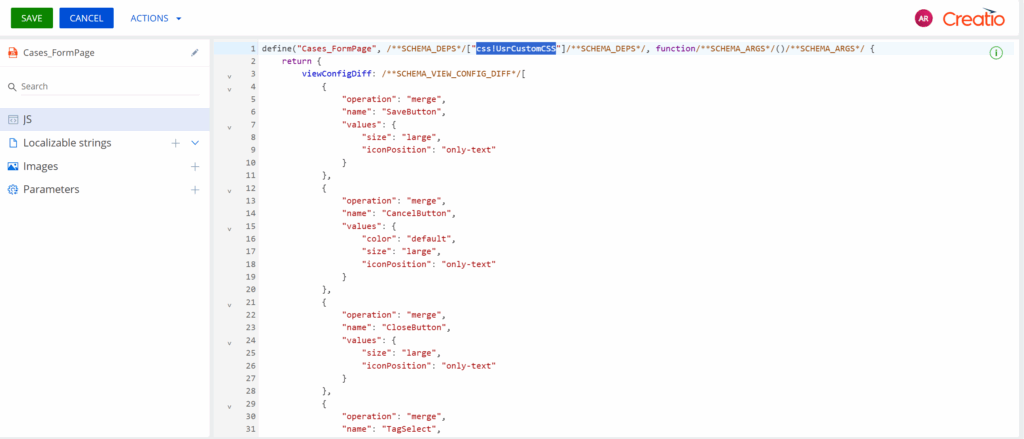
Task: Click the pencil icon beside Cases_FormPage
Action: pos(195,53)
